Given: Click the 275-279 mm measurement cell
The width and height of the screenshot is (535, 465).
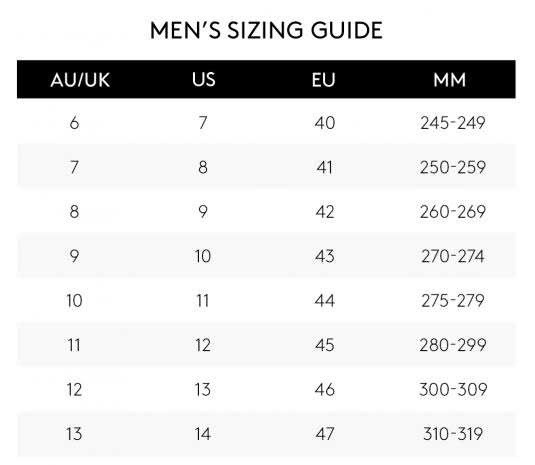Looking at the screenshot, I should tap(453, 301).
